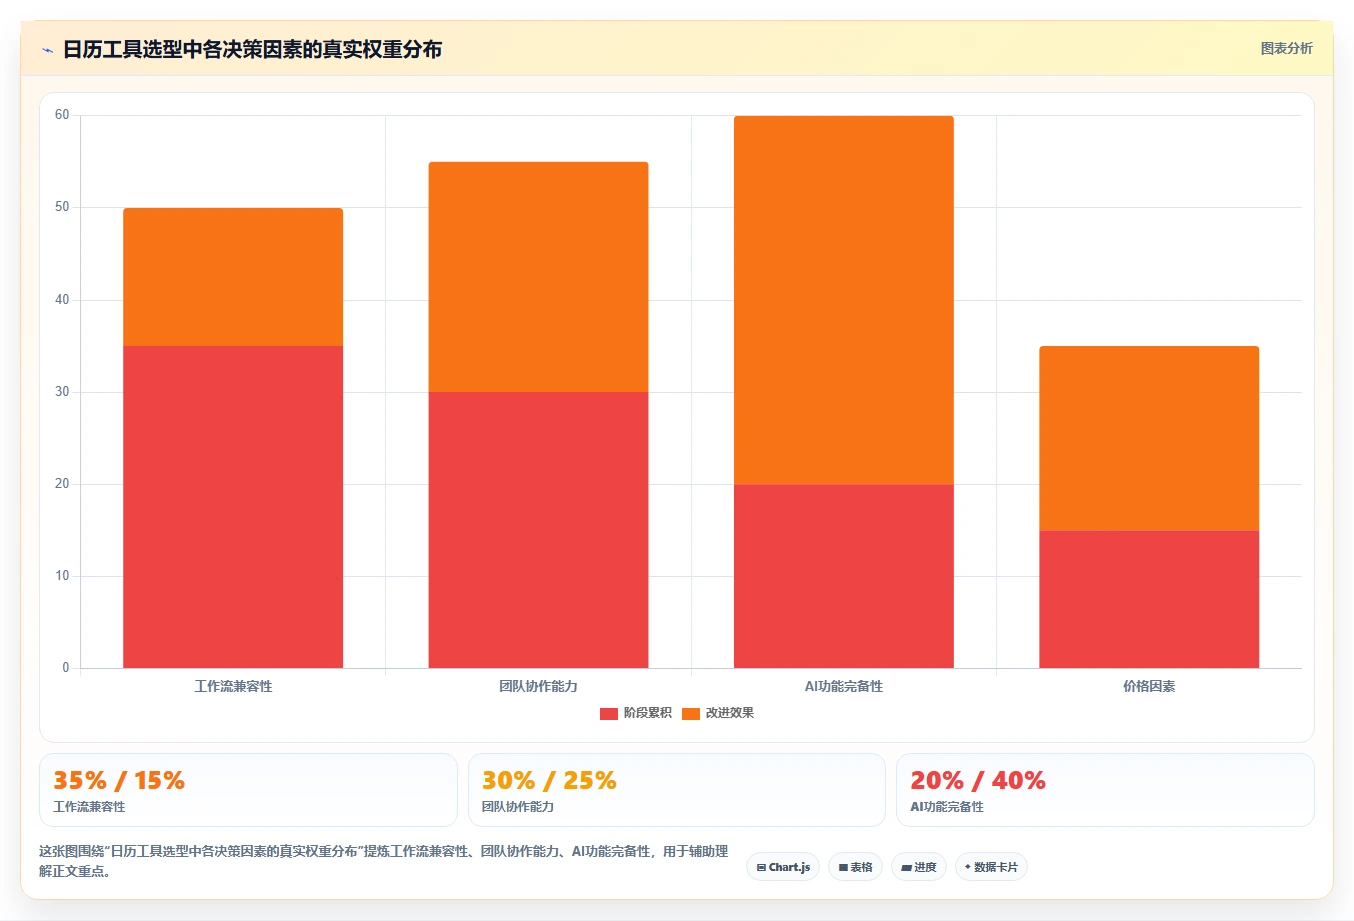Click the orange 团队协作能力 bar segment
Viewport: 1354px width, 921px height.
538,277
